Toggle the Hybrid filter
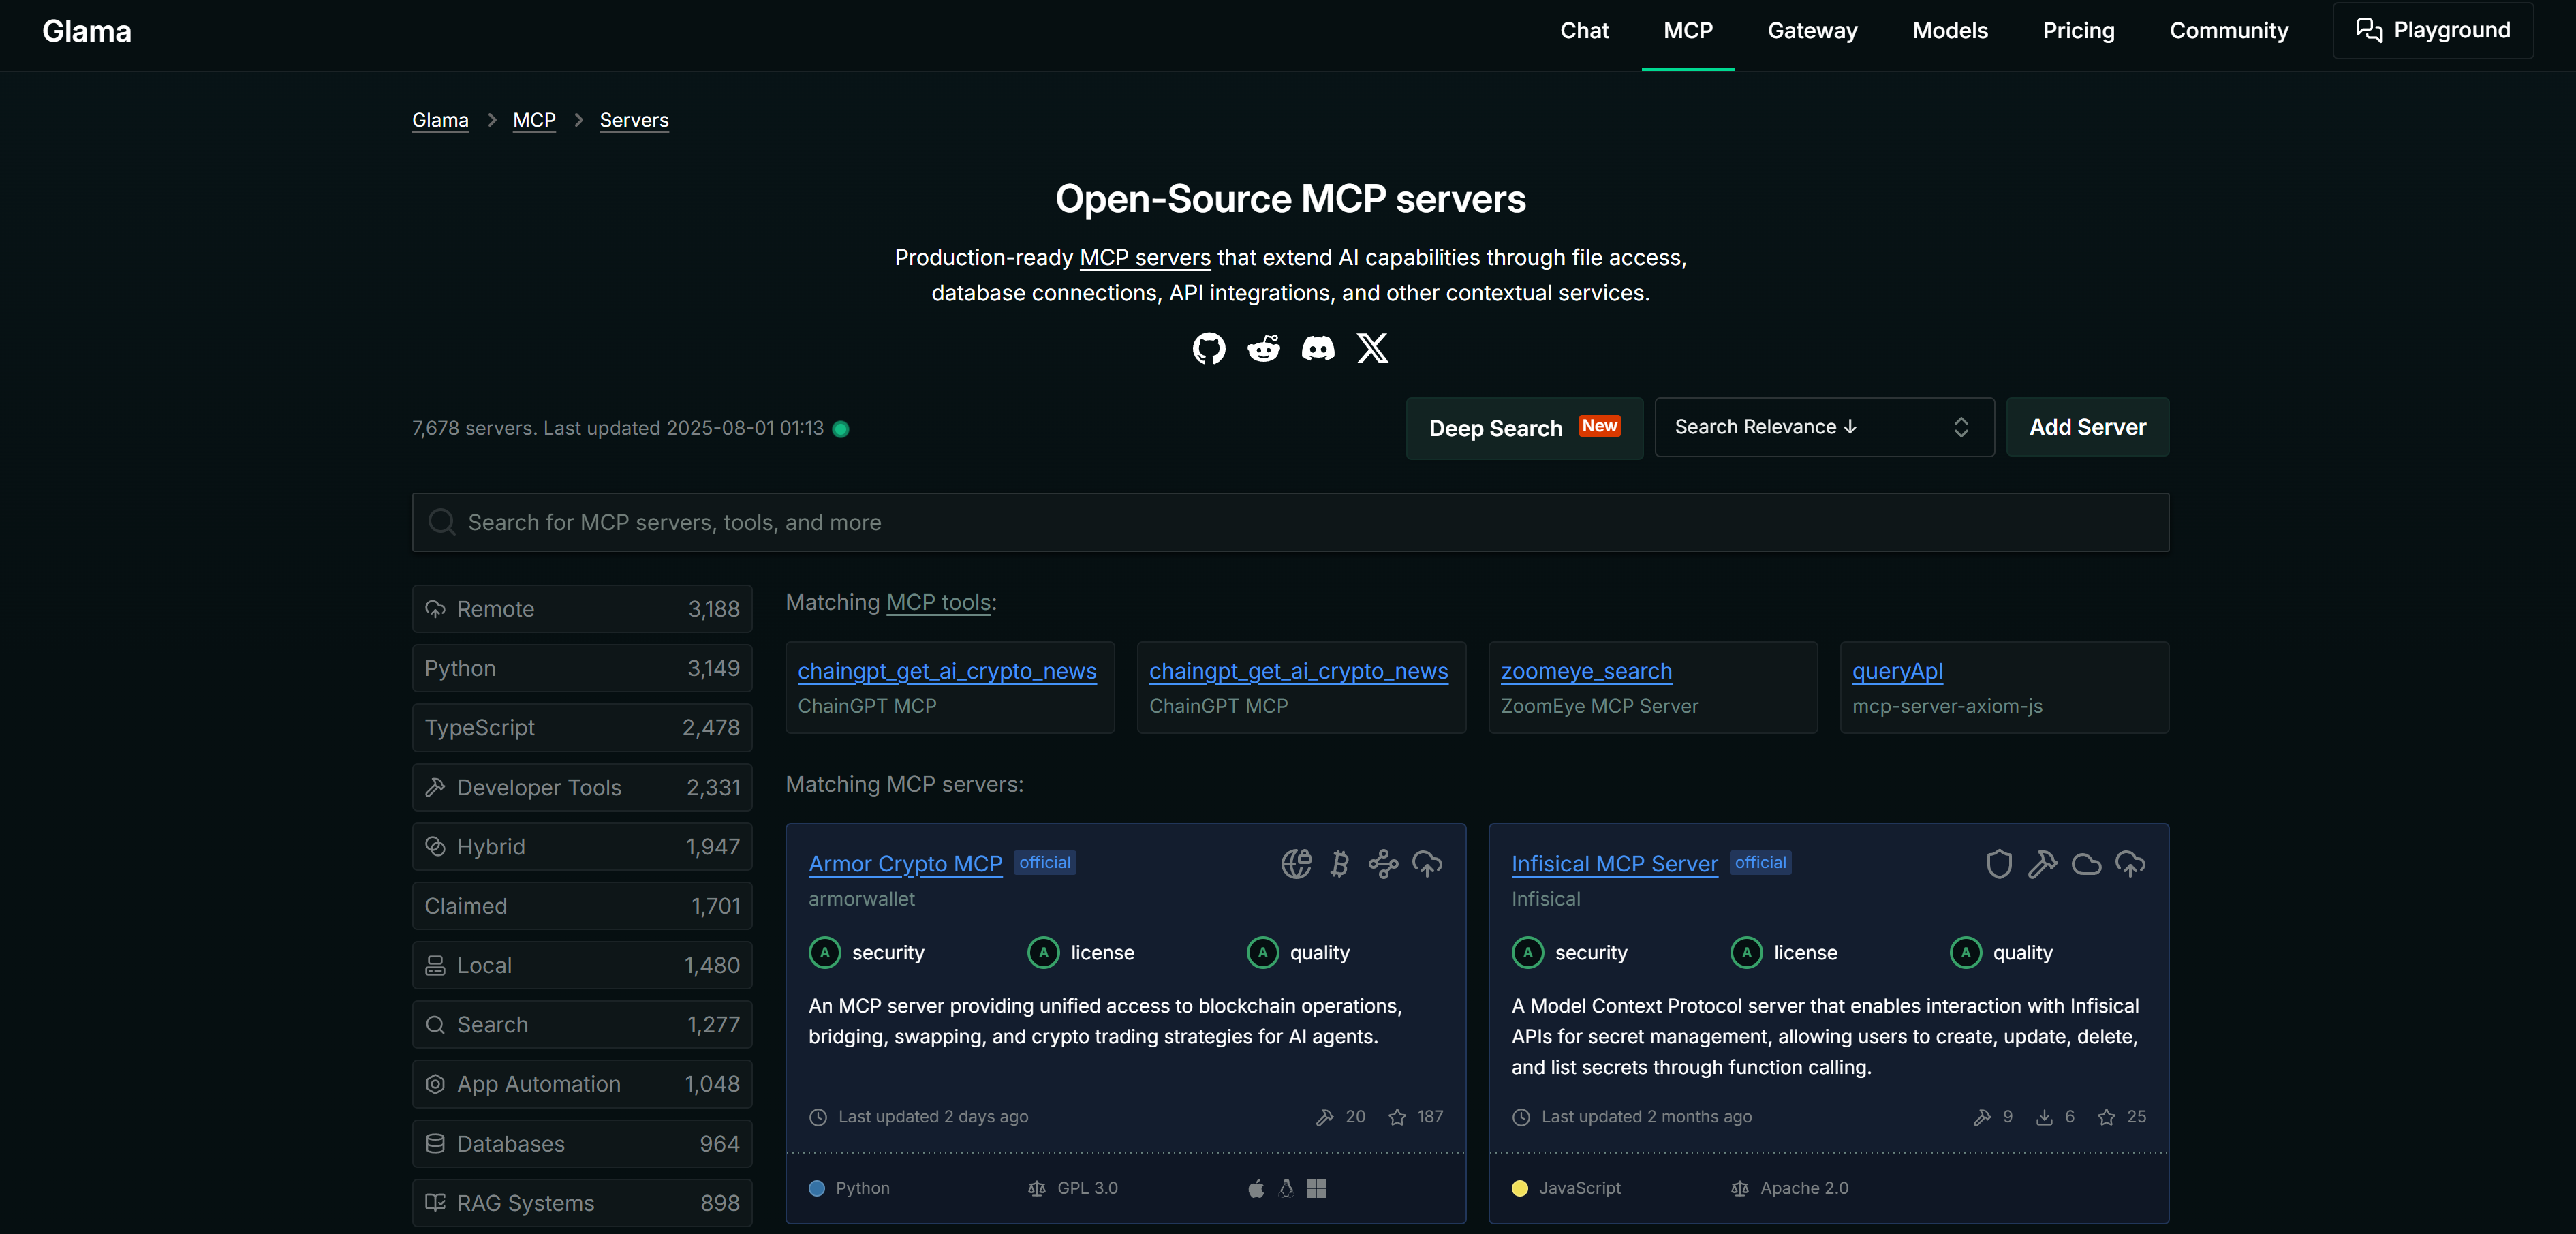 tap(581, 846)
